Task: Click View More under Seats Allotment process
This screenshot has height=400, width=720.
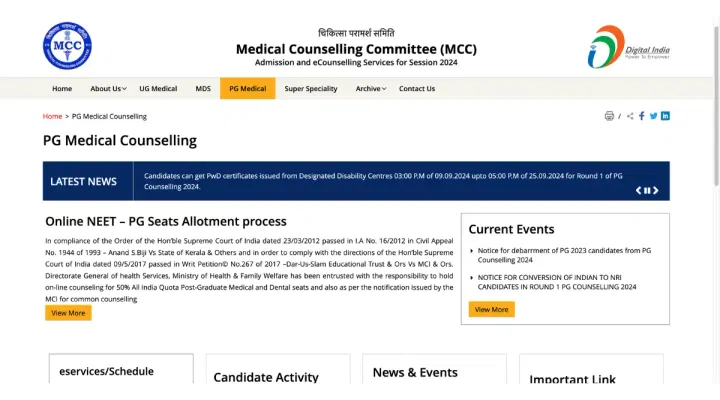Action: coord(68,313)
